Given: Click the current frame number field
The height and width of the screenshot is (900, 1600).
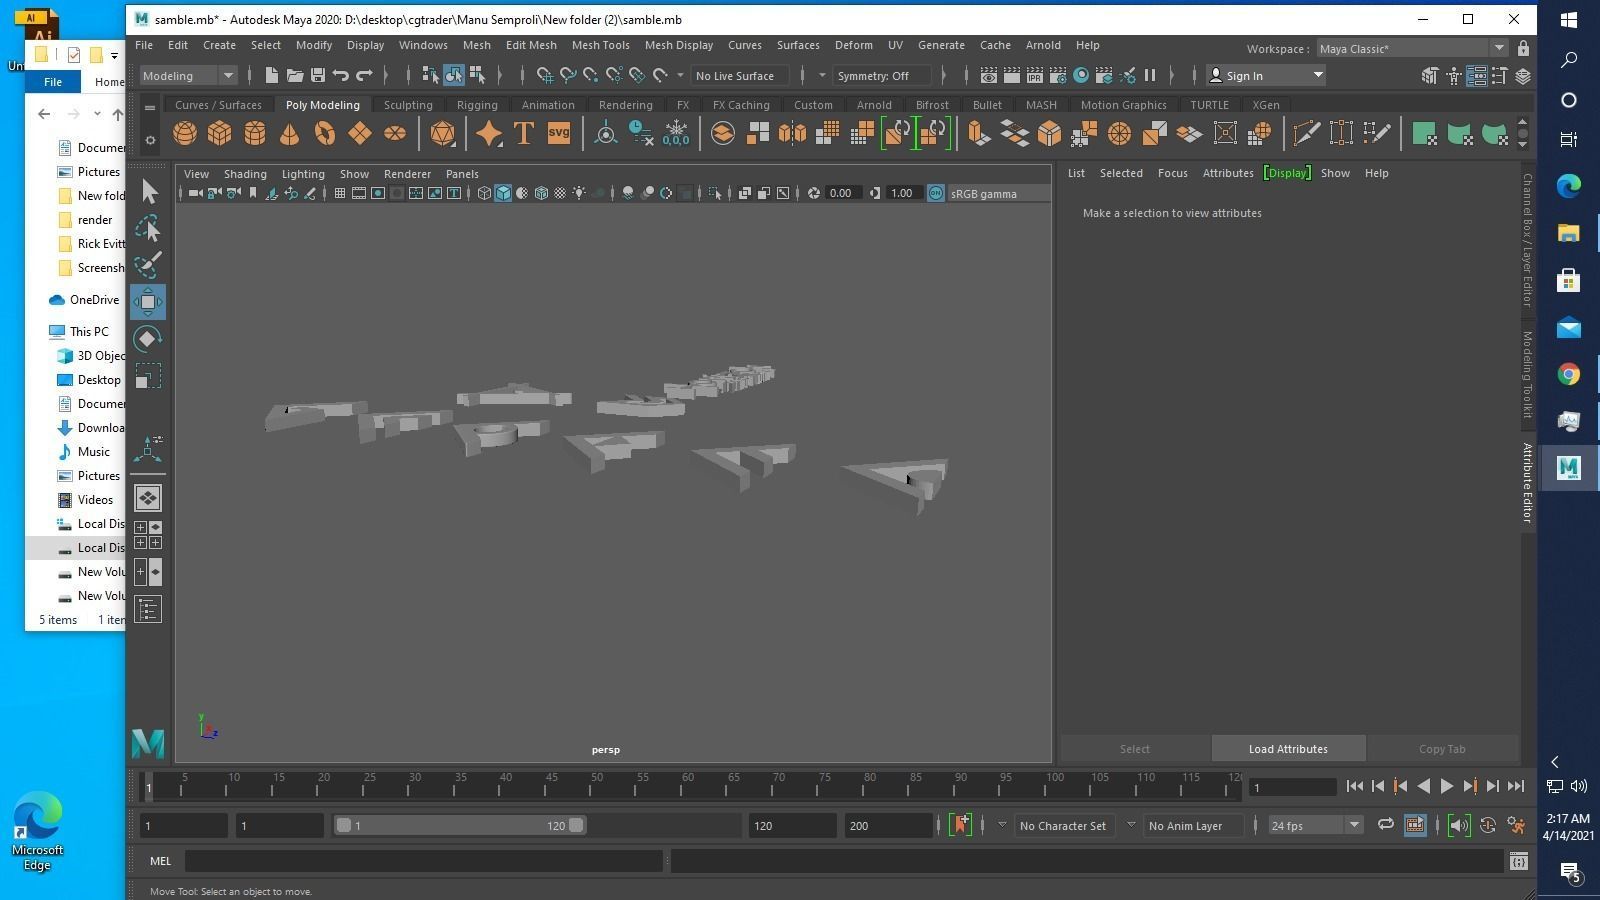Looking at the screenshot, I should (x=1292, y=787).
